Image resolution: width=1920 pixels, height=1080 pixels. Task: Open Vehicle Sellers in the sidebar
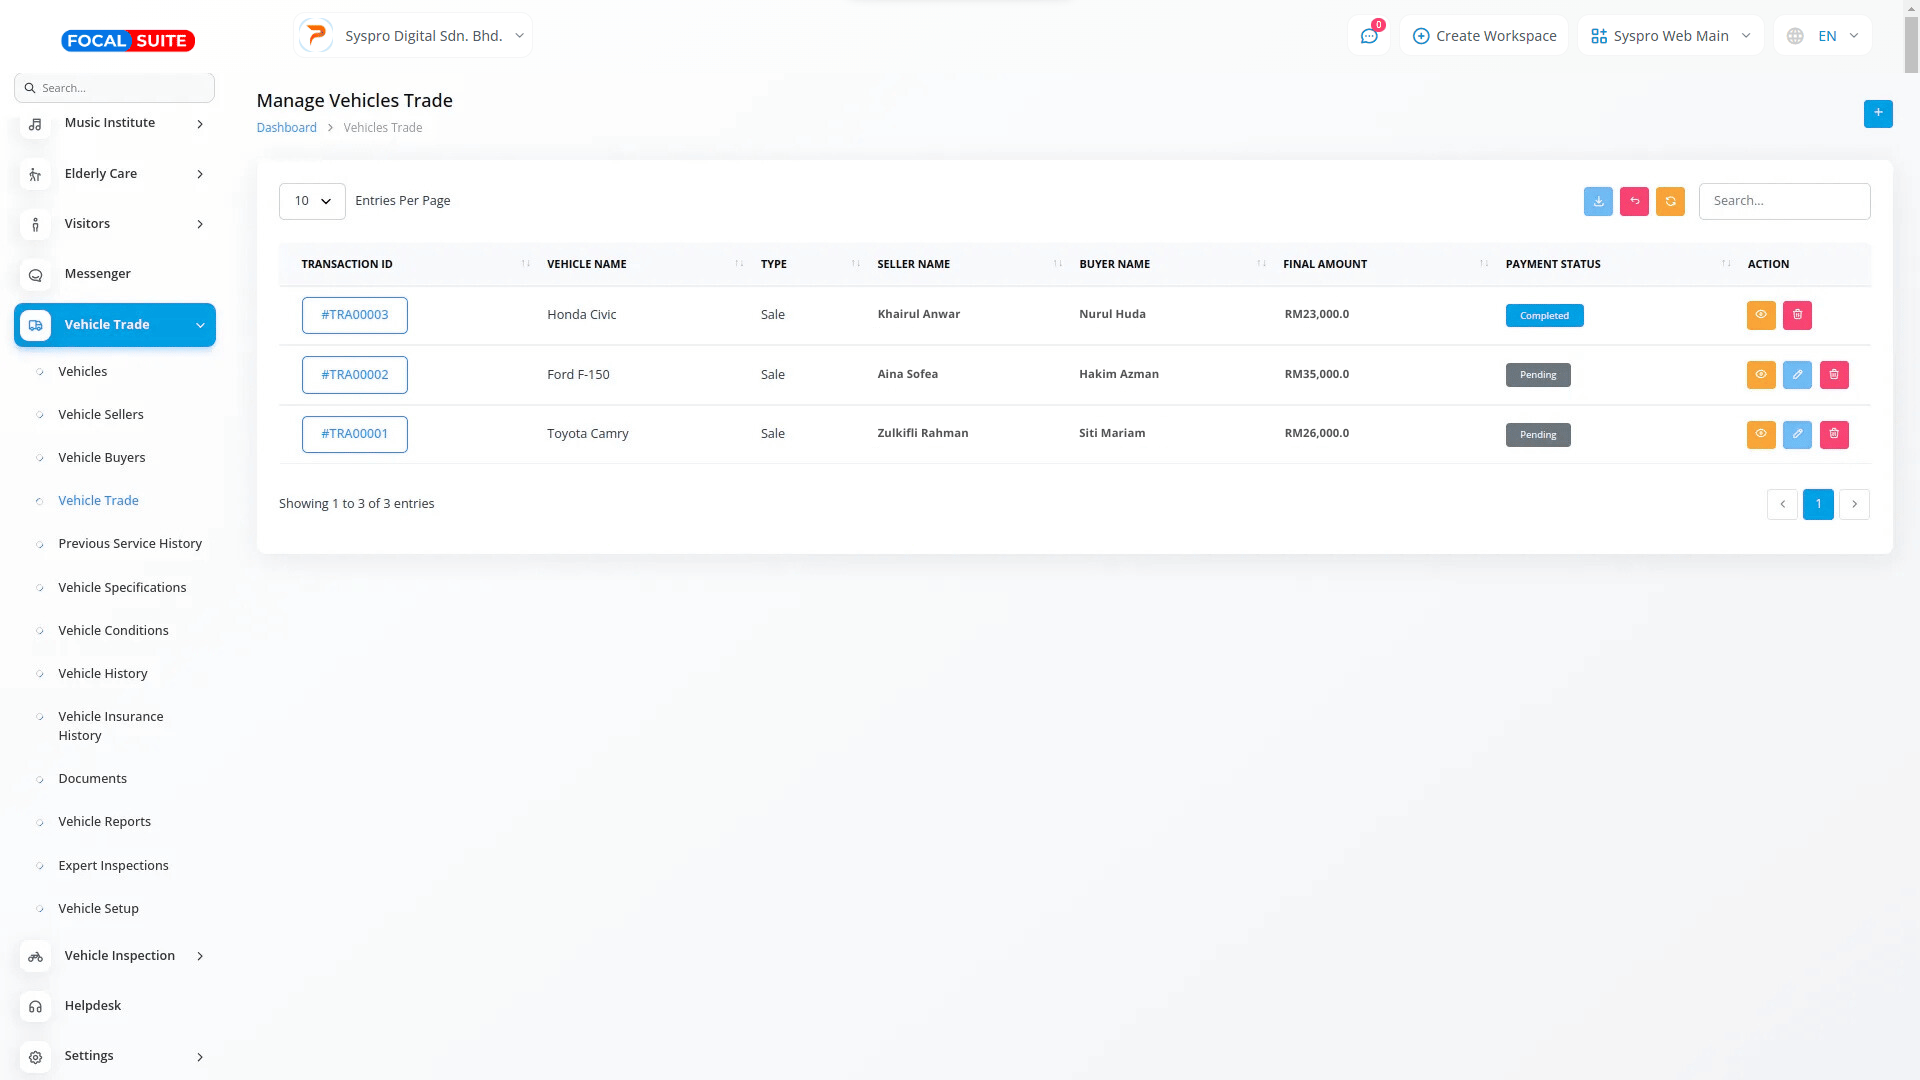(x=101, y=414)
